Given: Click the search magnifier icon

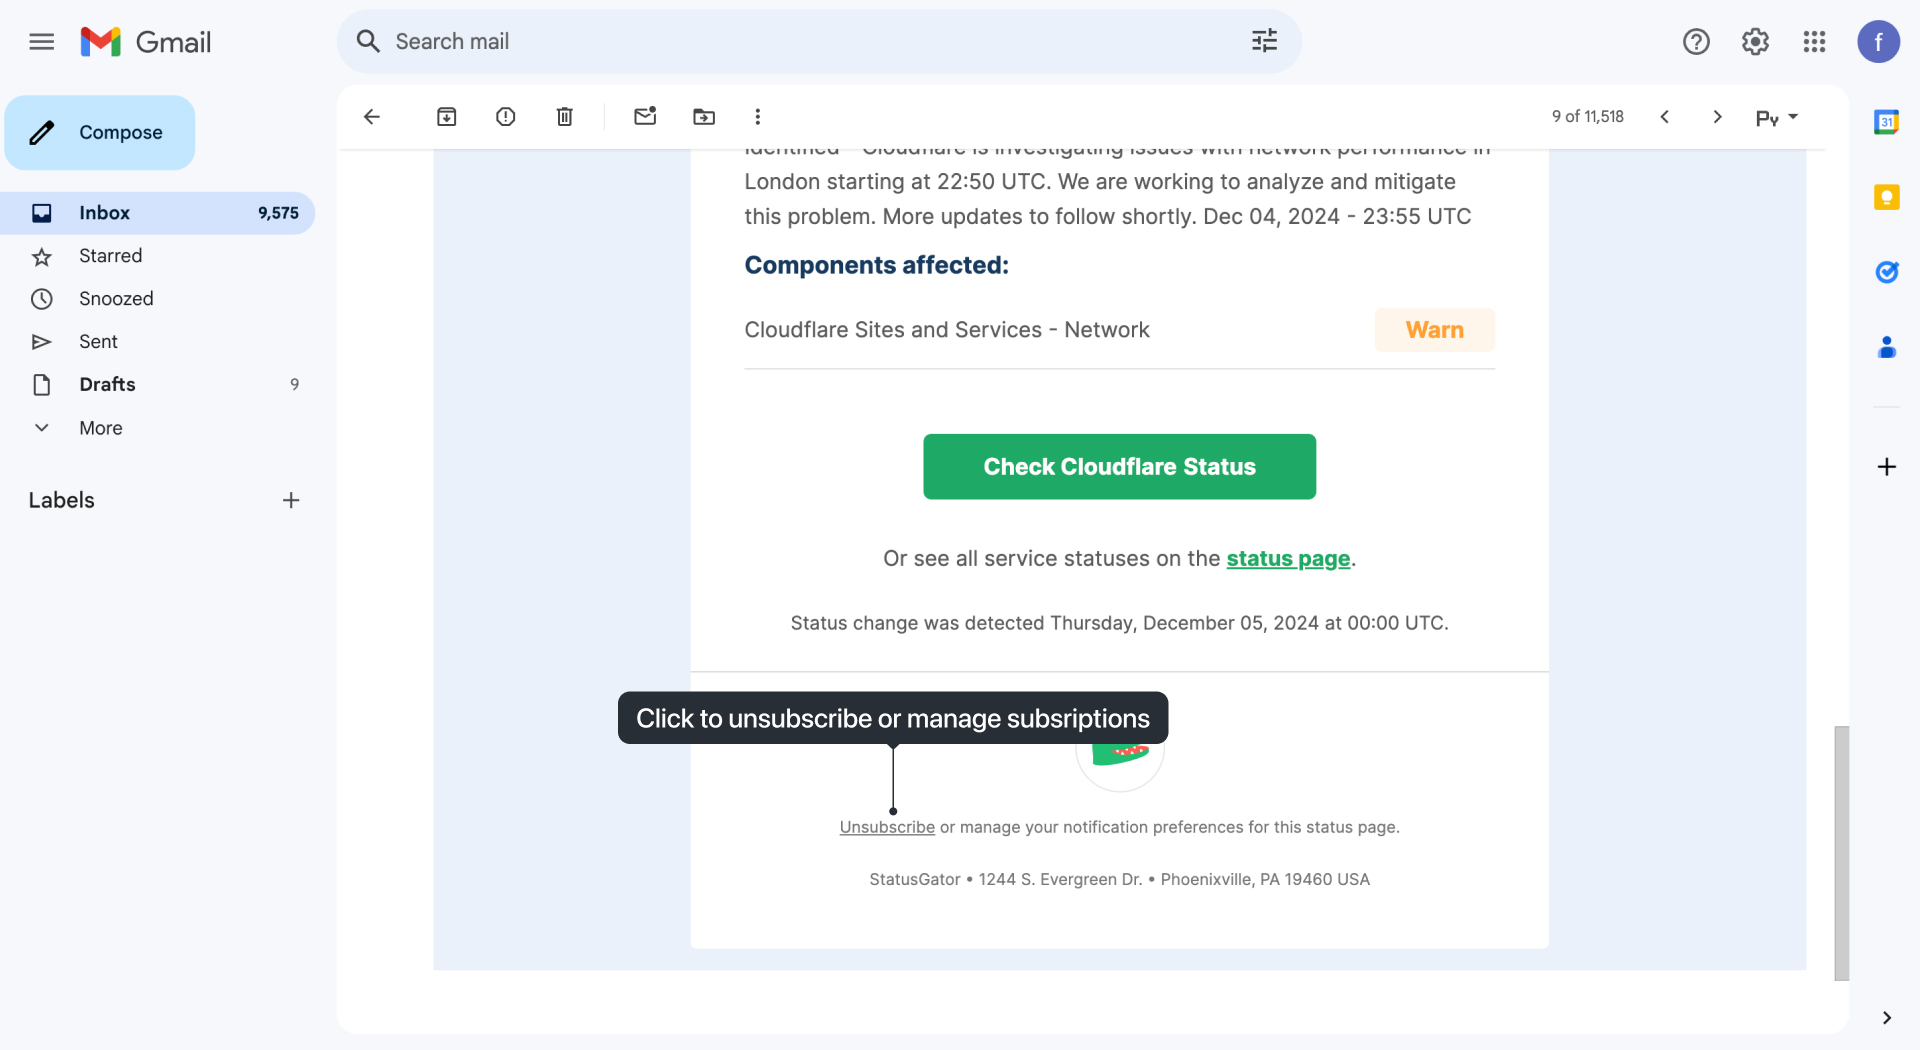Looking at the screenshot, I should click(368, 41).
